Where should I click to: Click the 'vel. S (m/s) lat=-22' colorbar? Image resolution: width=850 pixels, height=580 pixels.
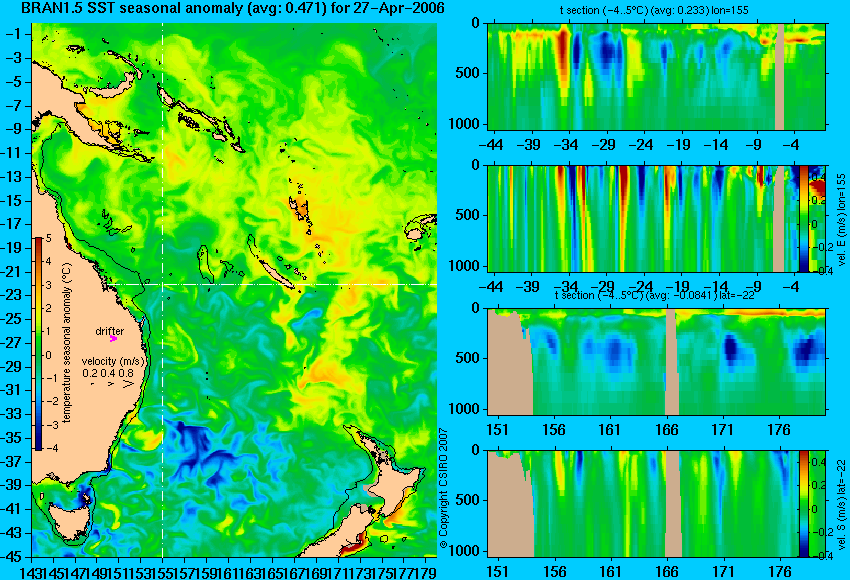(804, 504)
